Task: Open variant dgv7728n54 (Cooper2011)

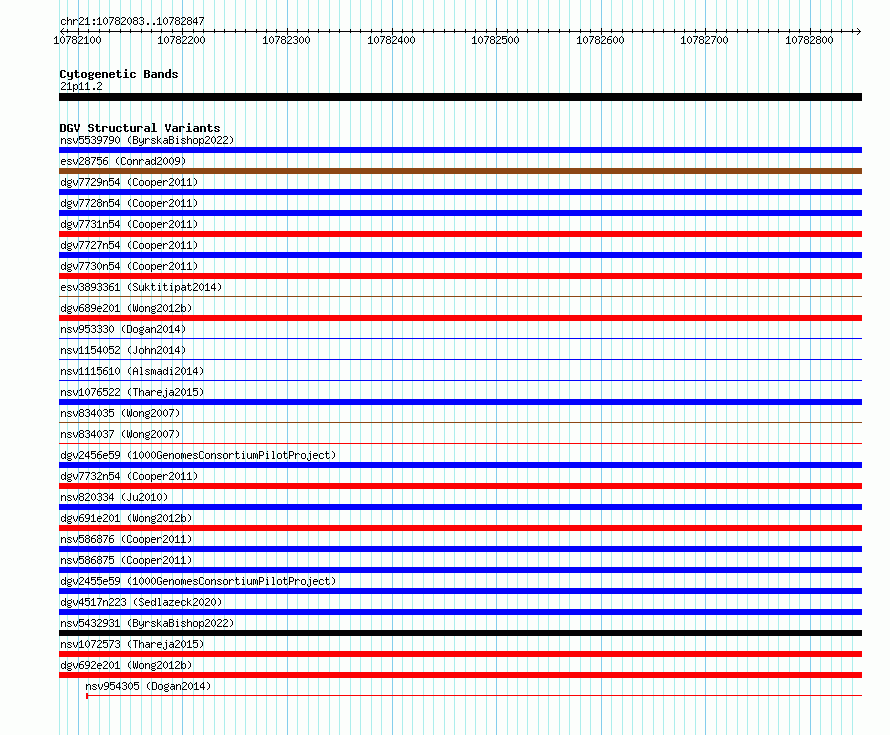Action: point(129,203)
